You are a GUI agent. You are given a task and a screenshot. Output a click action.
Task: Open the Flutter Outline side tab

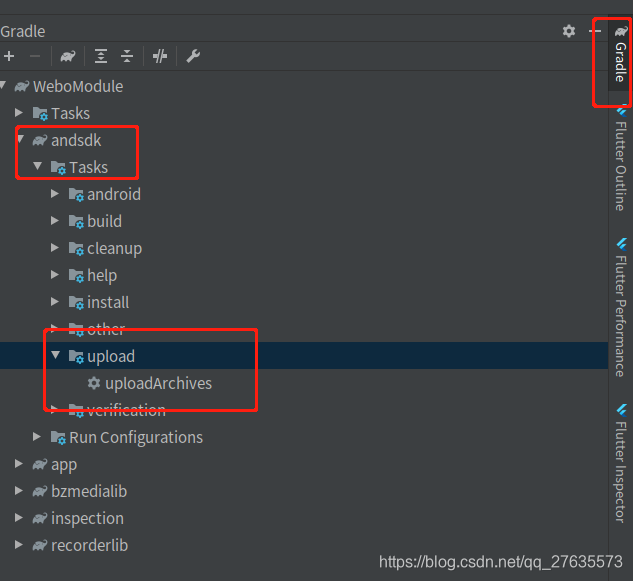coord(620,158)
